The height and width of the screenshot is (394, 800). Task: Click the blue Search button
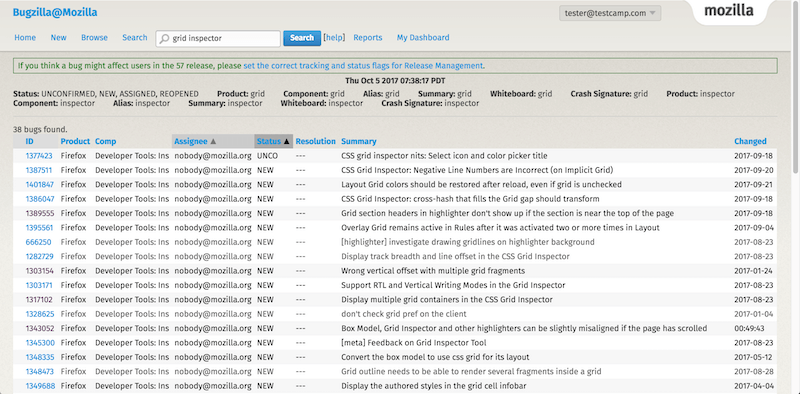(302, 38)
